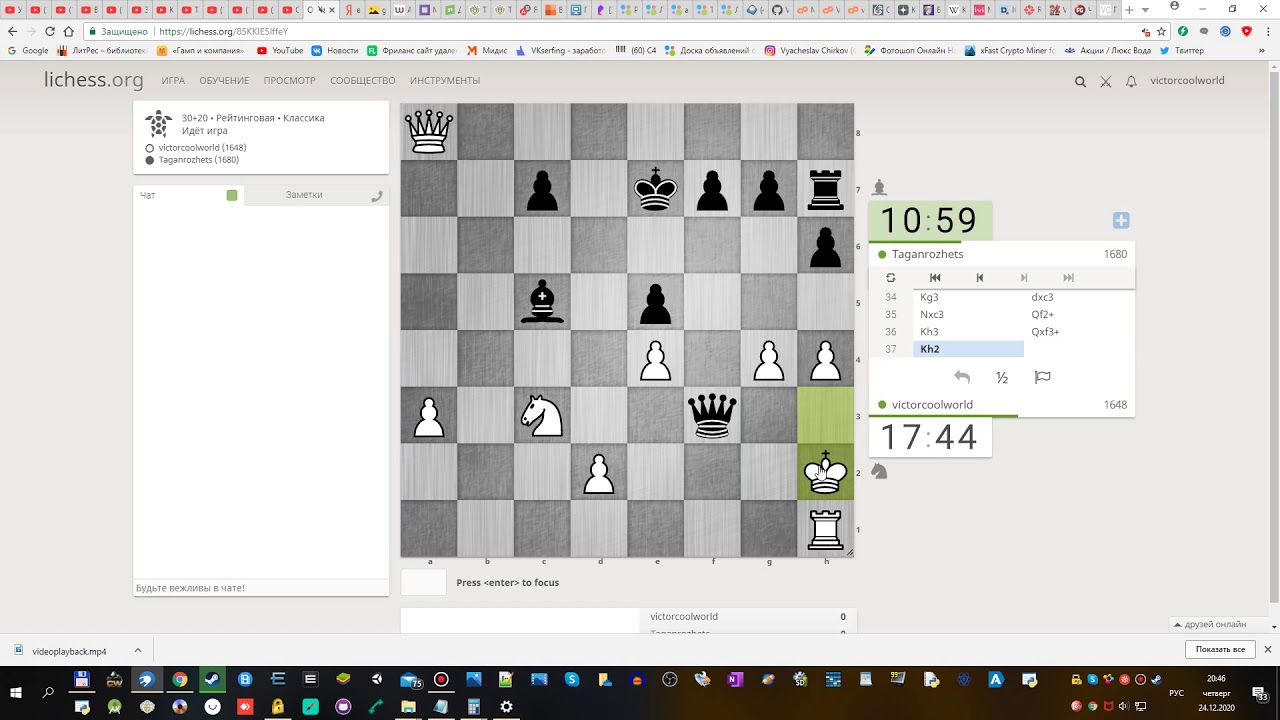Toggle the chat enable checkbox
1280x720 pixels.
tap(232, 195)
